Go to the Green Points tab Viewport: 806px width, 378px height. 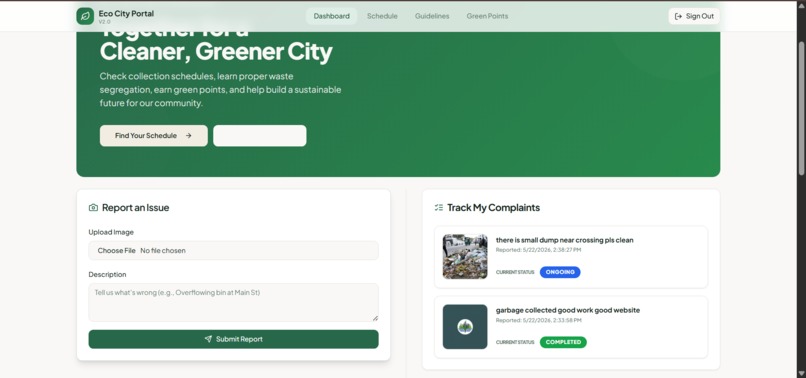(x=487, y=16)
